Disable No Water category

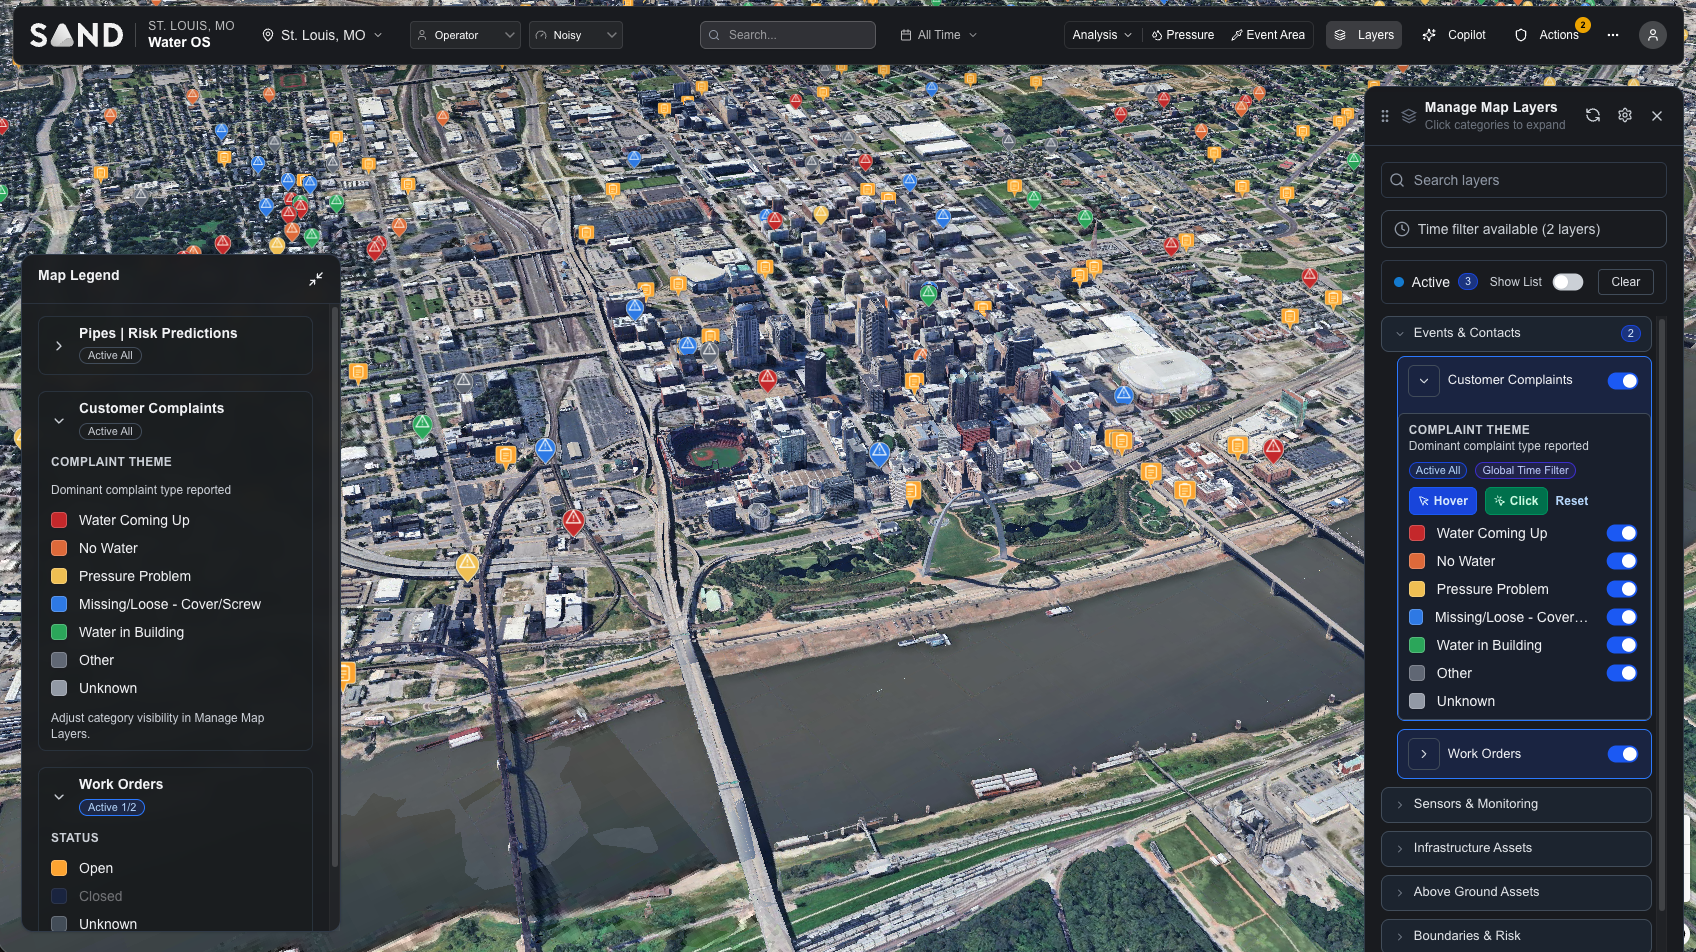point(1622,561)
